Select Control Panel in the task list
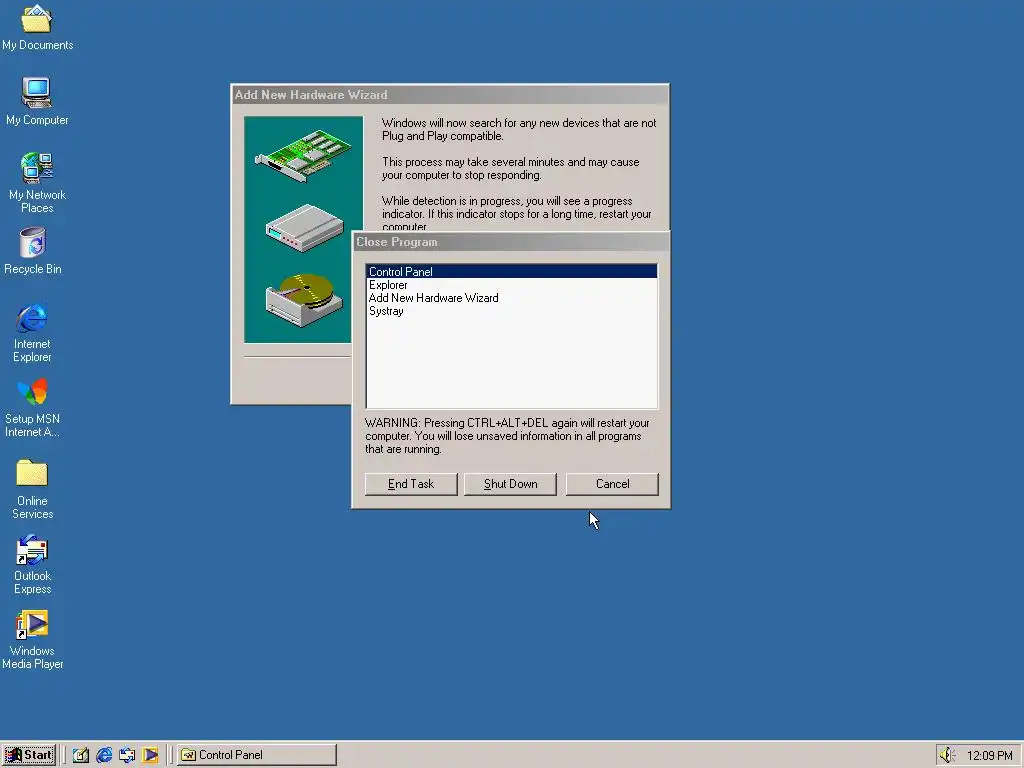Image resolution: width=1024 pixels, height=768 pixels. click(x=511, y=272)
